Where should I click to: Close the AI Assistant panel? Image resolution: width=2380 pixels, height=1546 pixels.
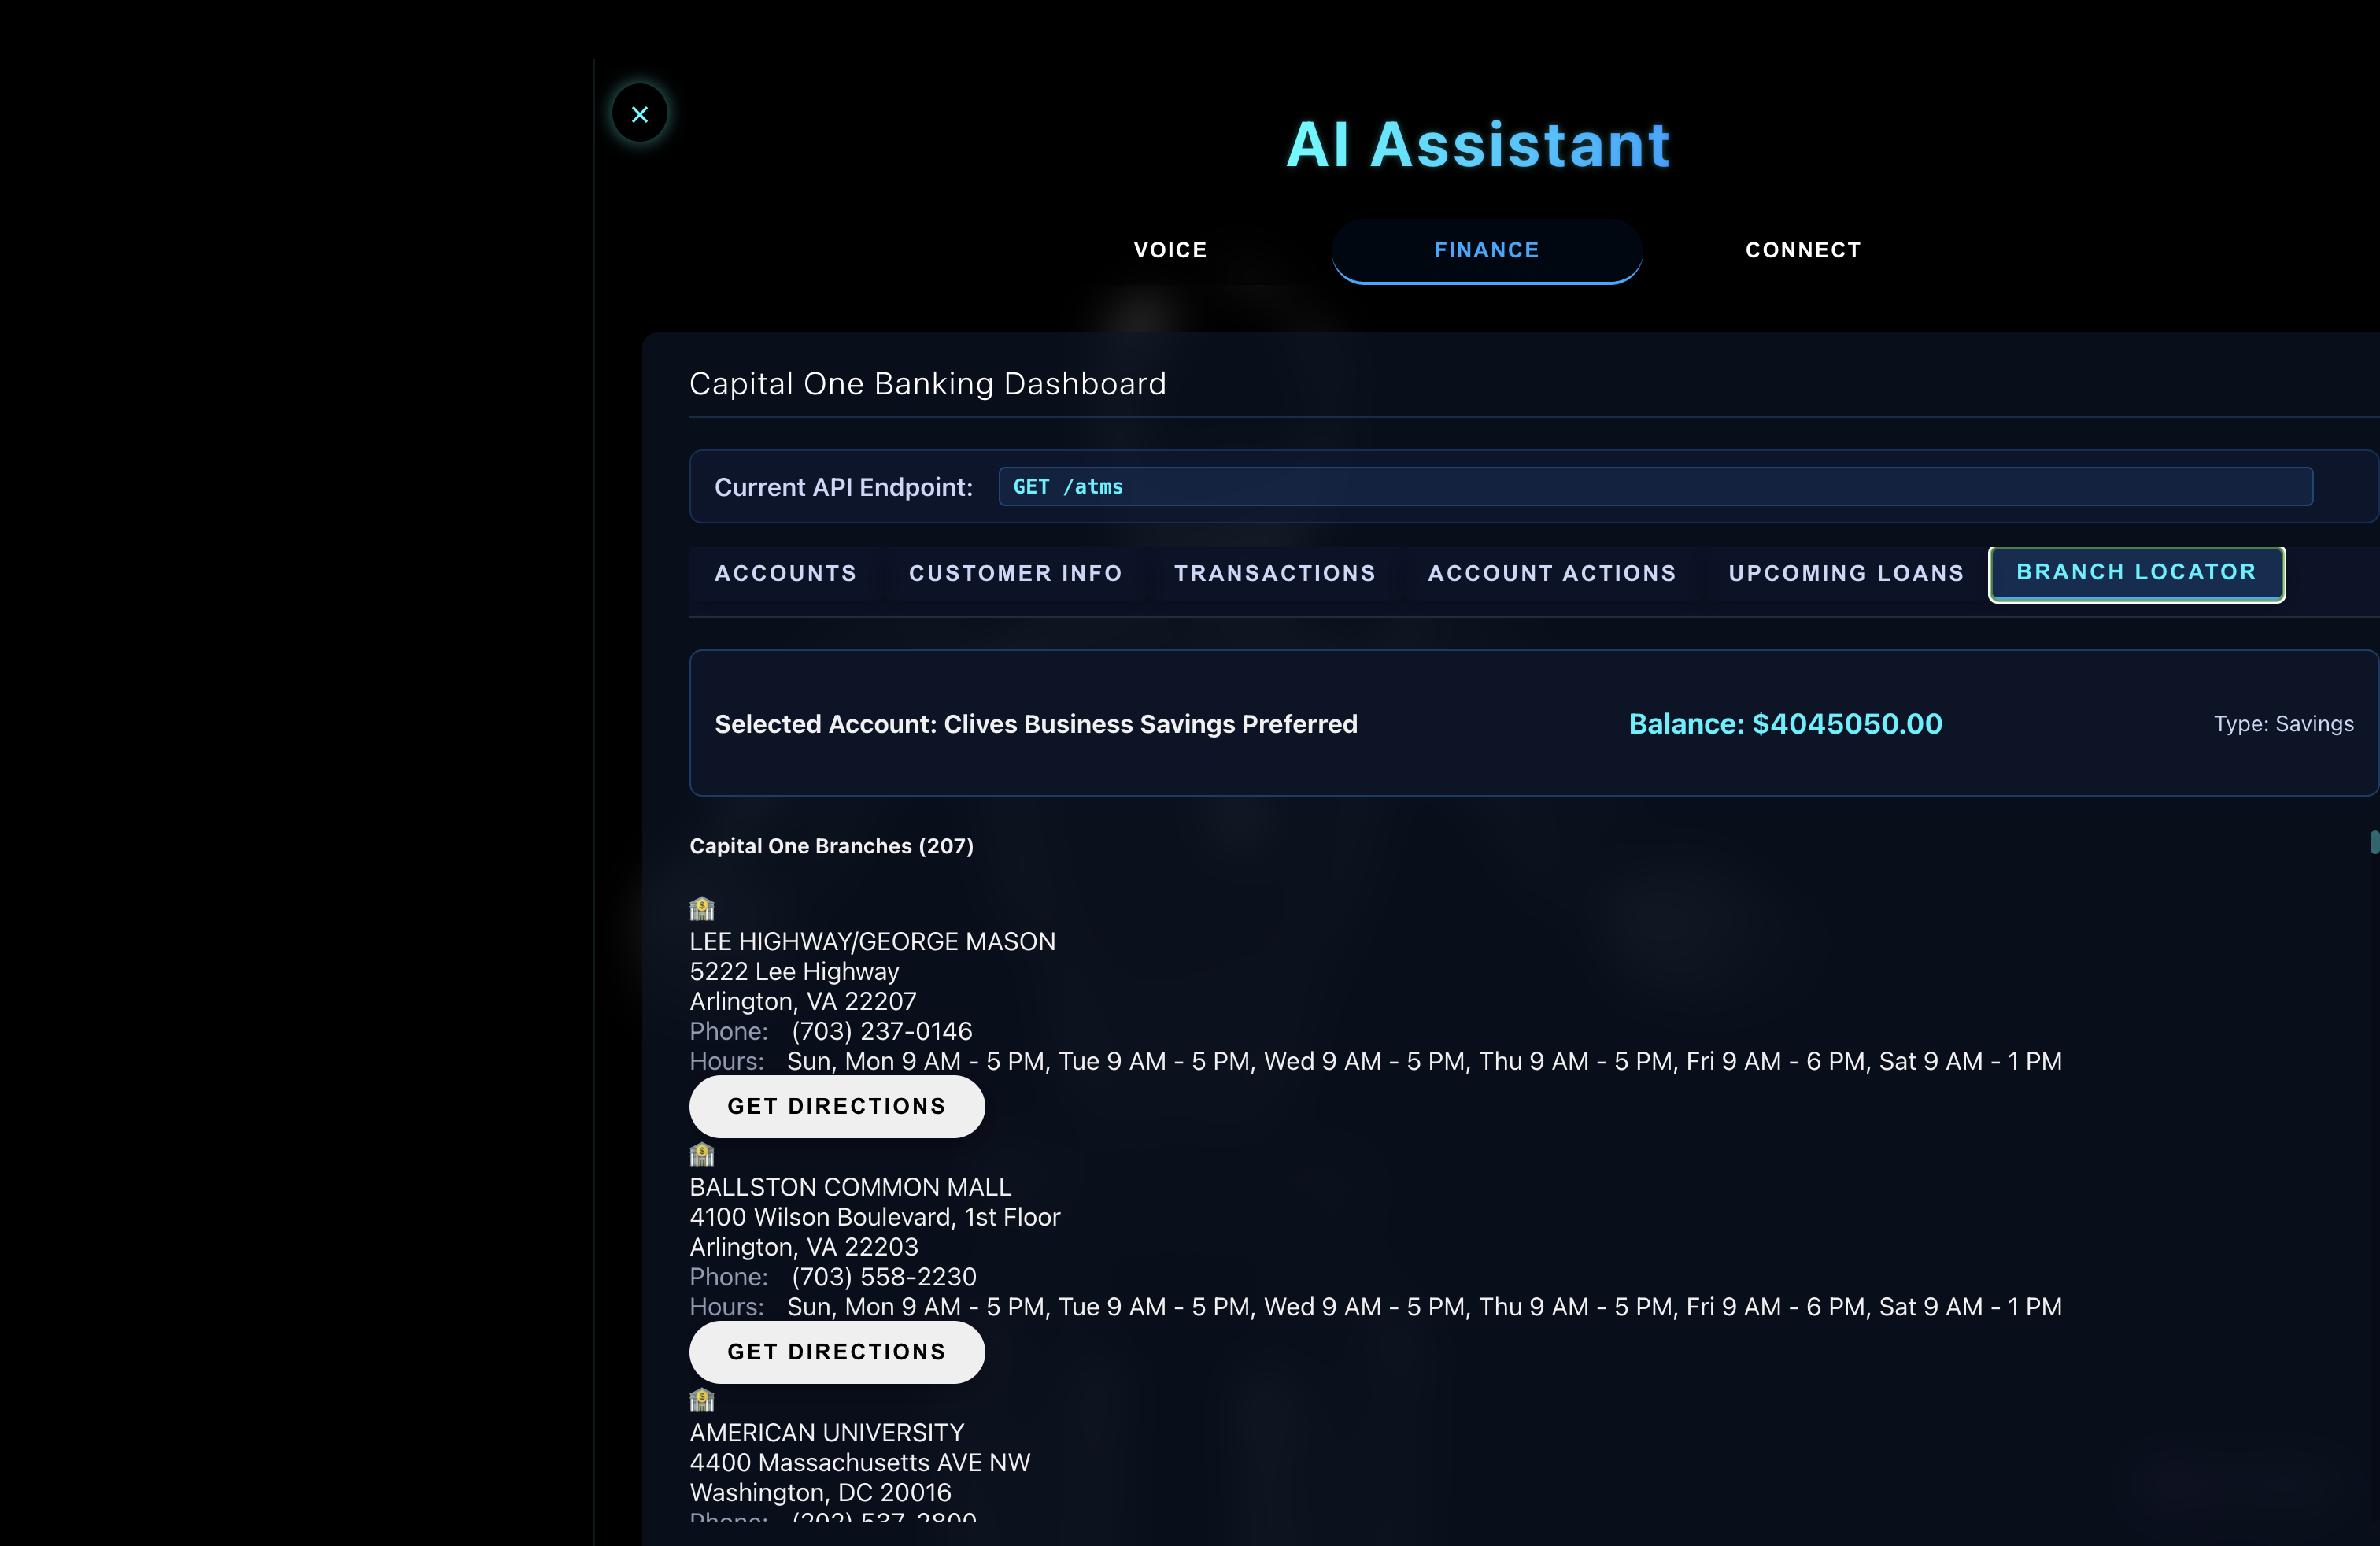pos(640,114)
